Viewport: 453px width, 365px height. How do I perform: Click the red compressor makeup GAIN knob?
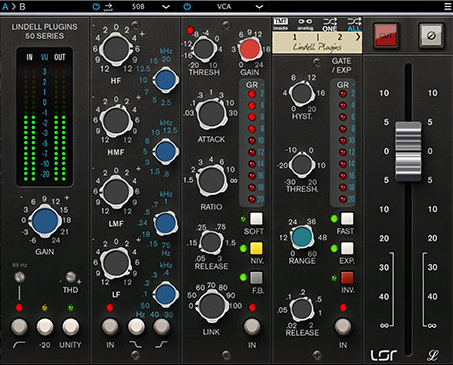coord(250,49)
